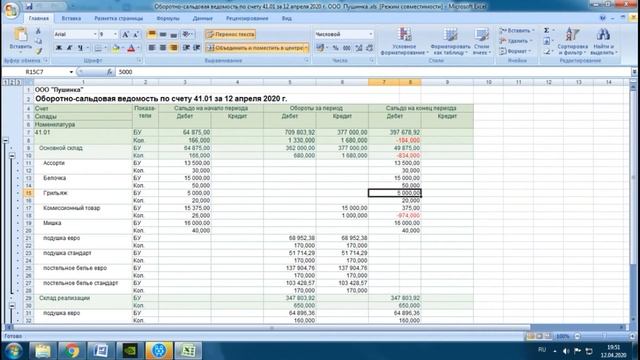
Task: Toggle middle vertical alignment
Action: point(163,34)
